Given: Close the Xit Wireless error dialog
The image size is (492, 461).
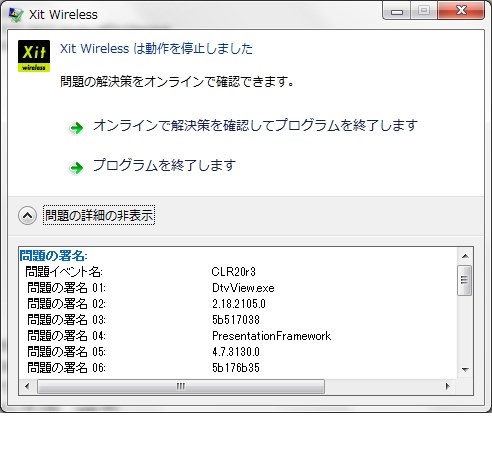Looking at the screenshot, I should tap(461, 11).
